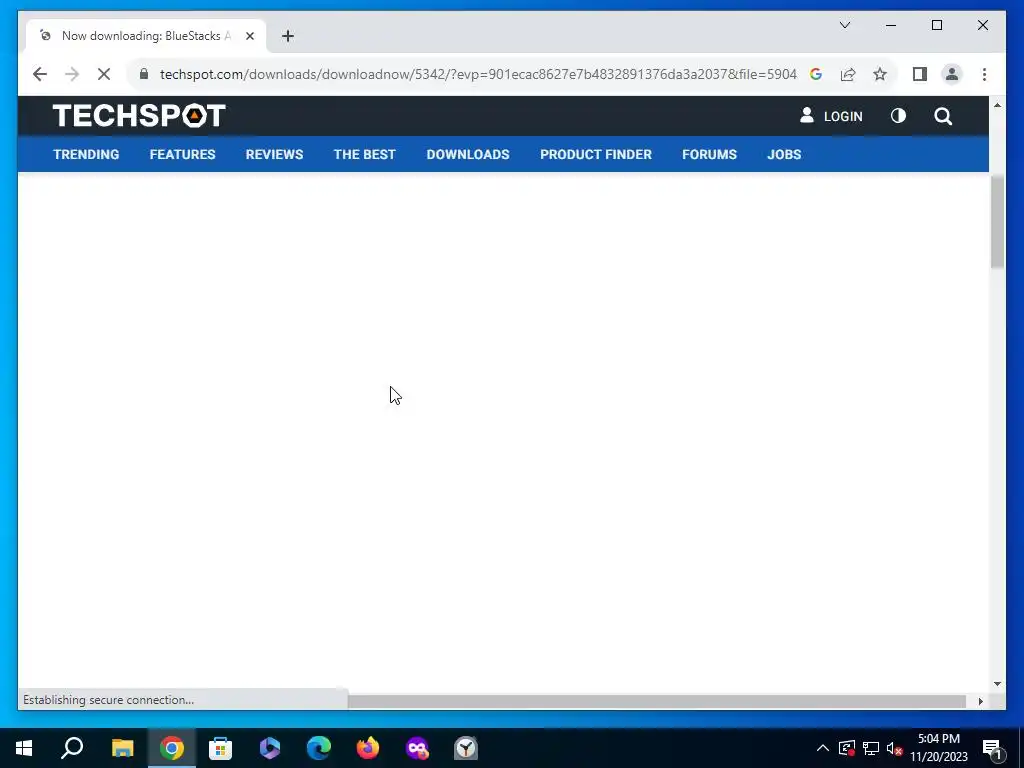Open TechSpot search magnifier
This screenshot has width=1024, height=768.
point(942,116)
